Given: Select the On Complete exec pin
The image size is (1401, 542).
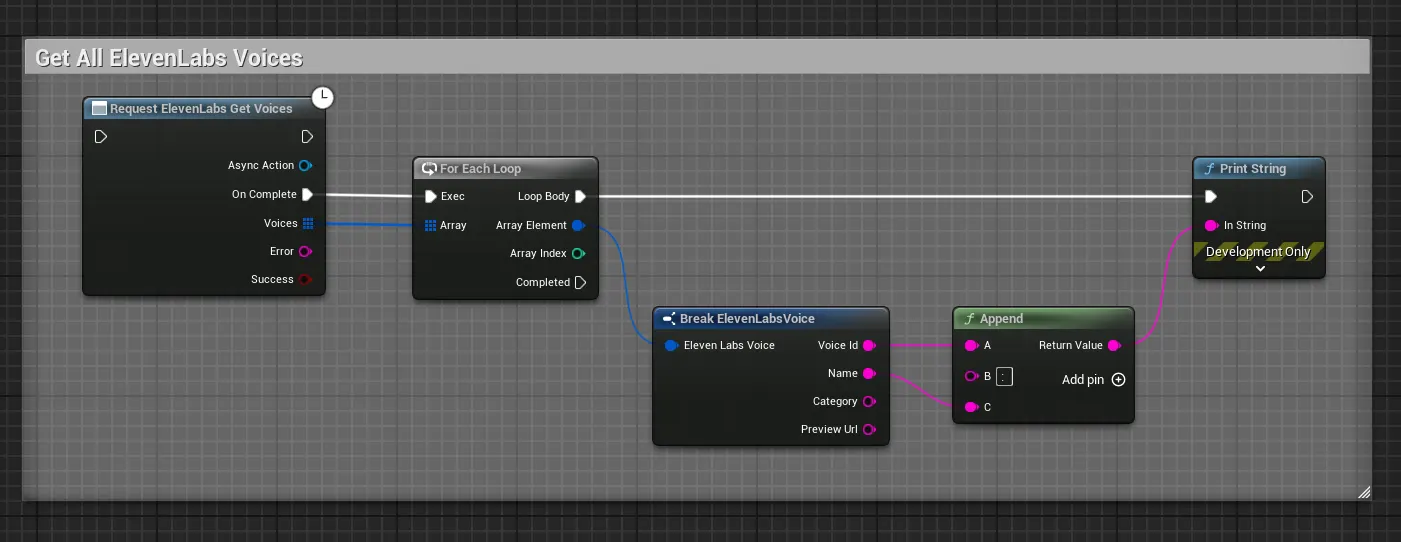Looking at the screenshot, I should tap(308, 194).
